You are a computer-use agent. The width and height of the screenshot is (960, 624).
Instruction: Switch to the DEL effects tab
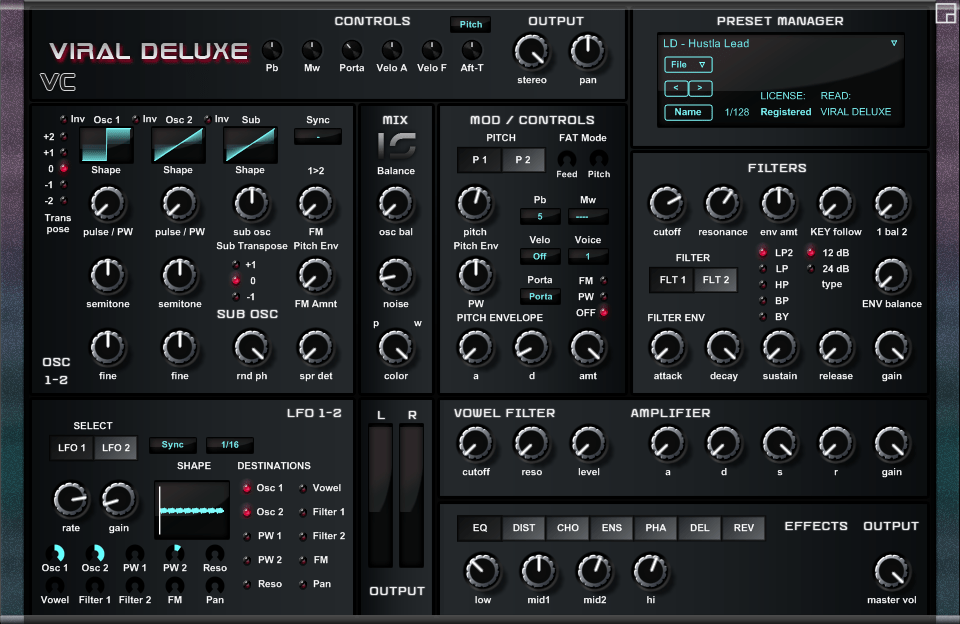[699, 528]
